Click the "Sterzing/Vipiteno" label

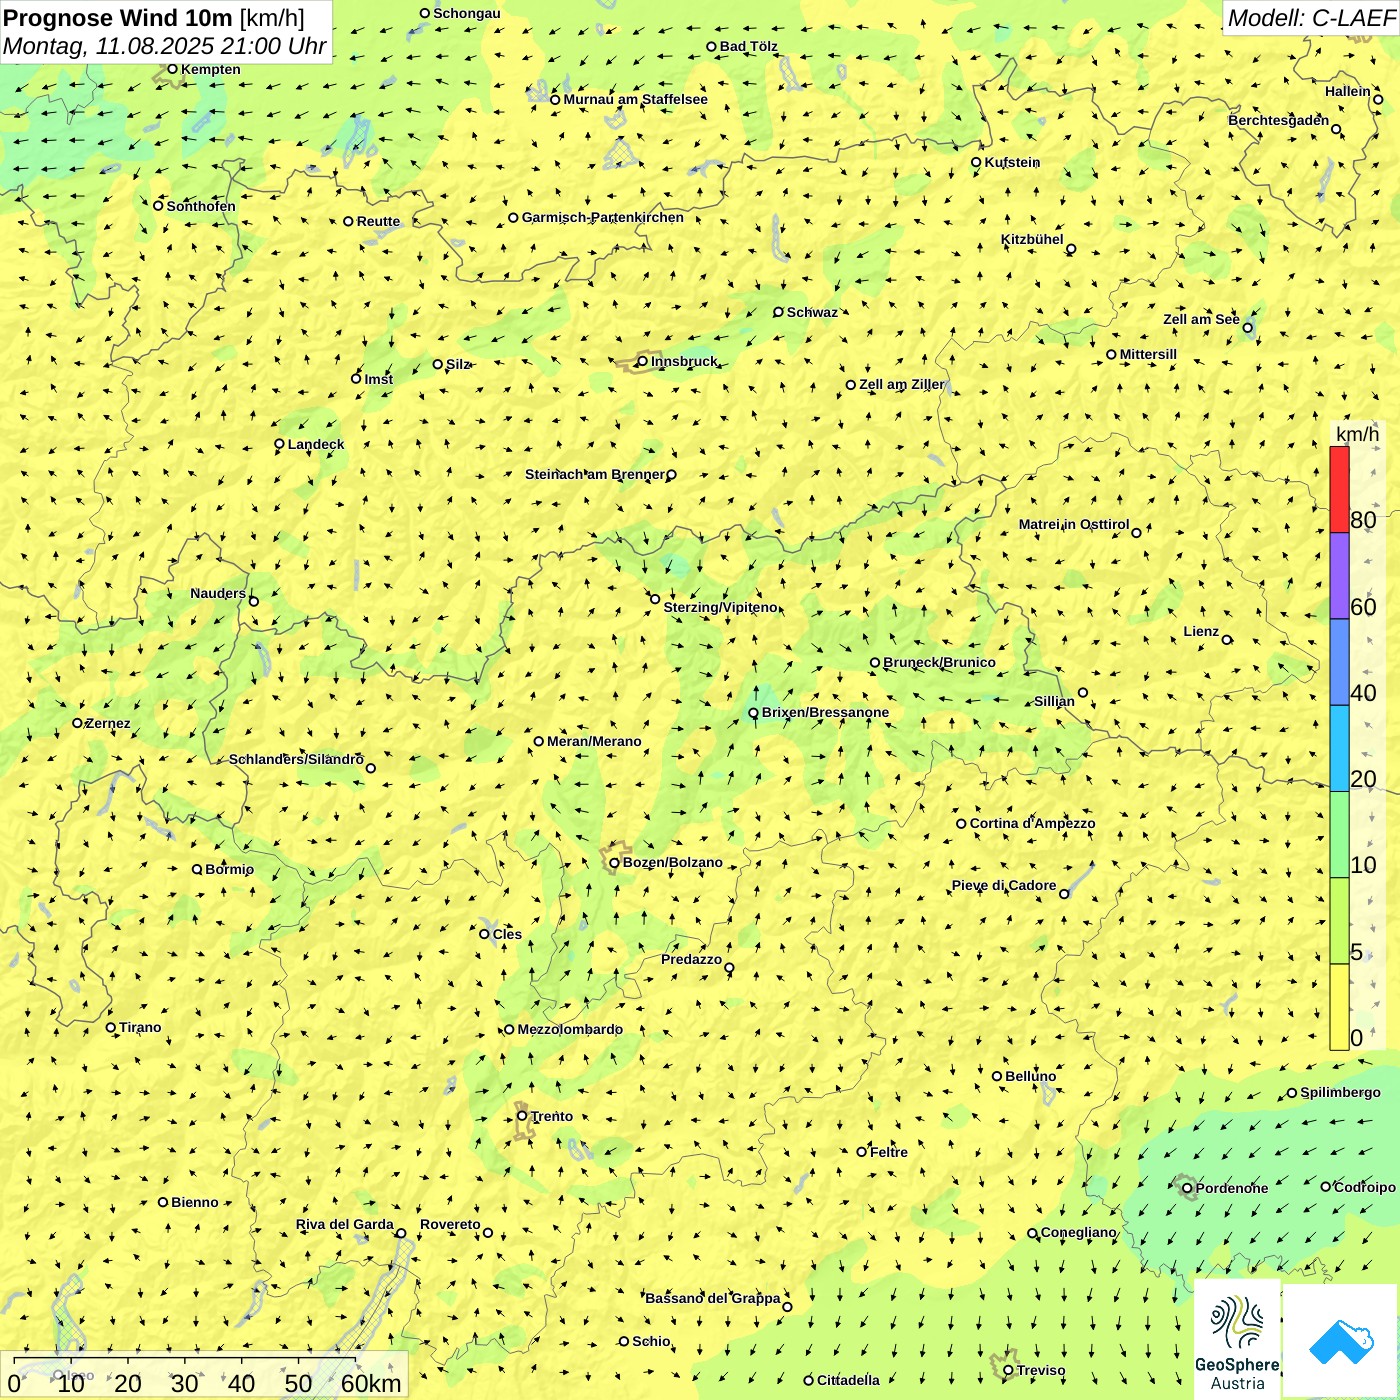[x=720, y=607]
